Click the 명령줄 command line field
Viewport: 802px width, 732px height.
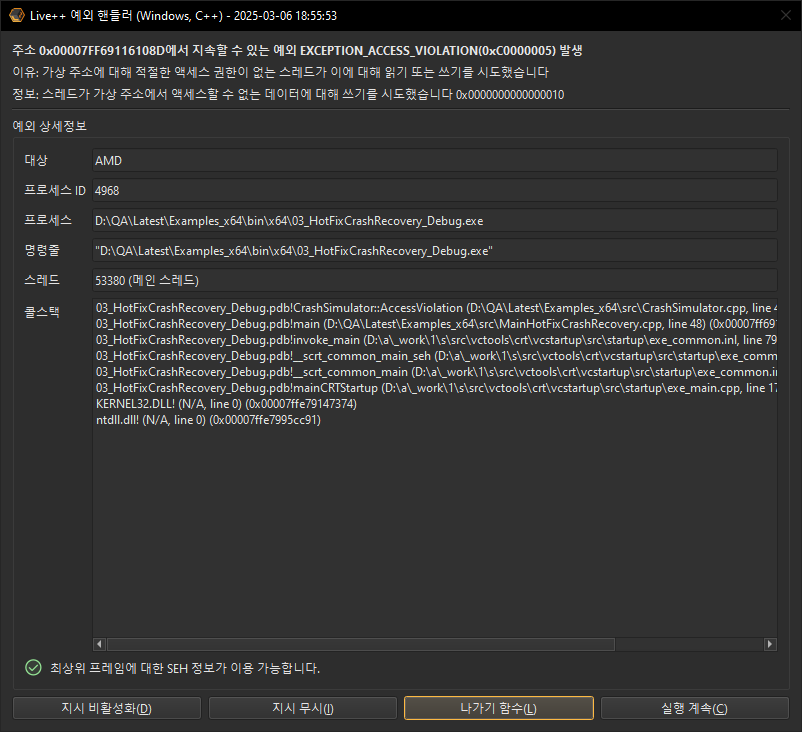[435, 251]
